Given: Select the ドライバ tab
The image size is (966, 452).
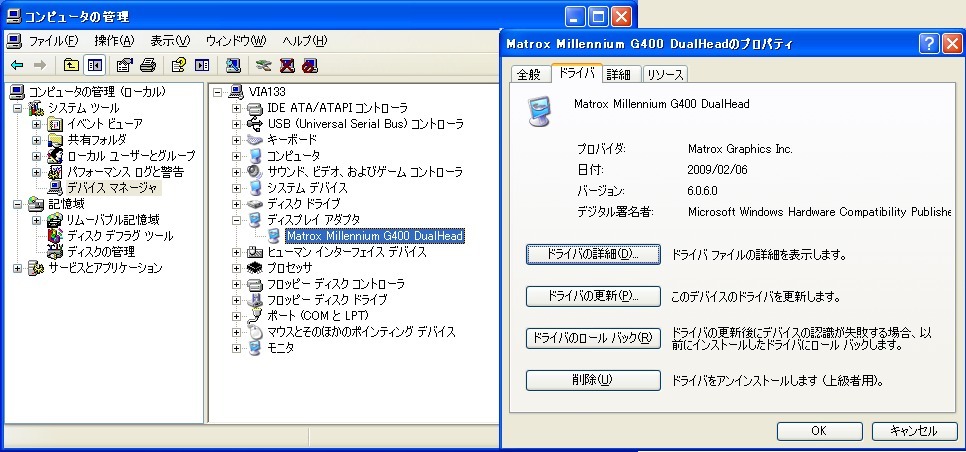Looking at the screenshot, I should tap(576, 73).
